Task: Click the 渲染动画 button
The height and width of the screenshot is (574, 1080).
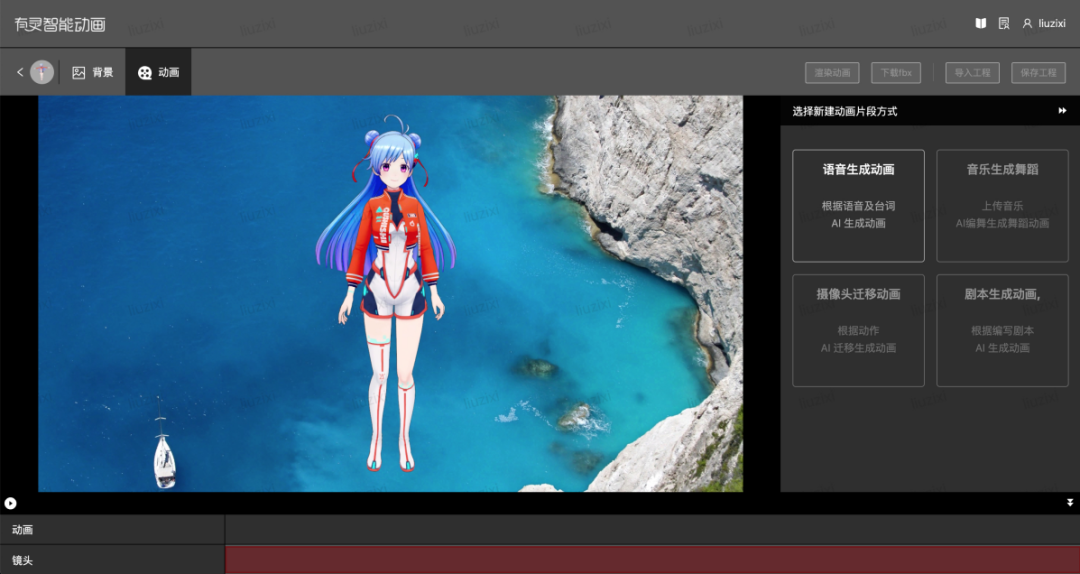Action: point(832,73)
